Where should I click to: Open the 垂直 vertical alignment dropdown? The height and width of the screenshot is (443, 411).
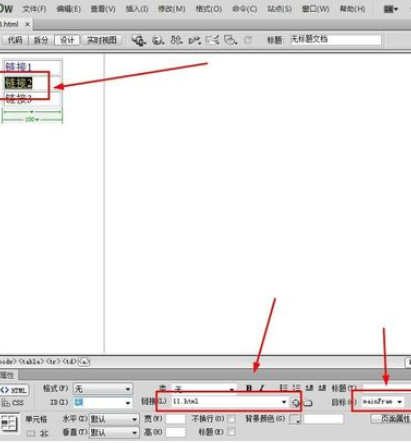tap(114, 433)
